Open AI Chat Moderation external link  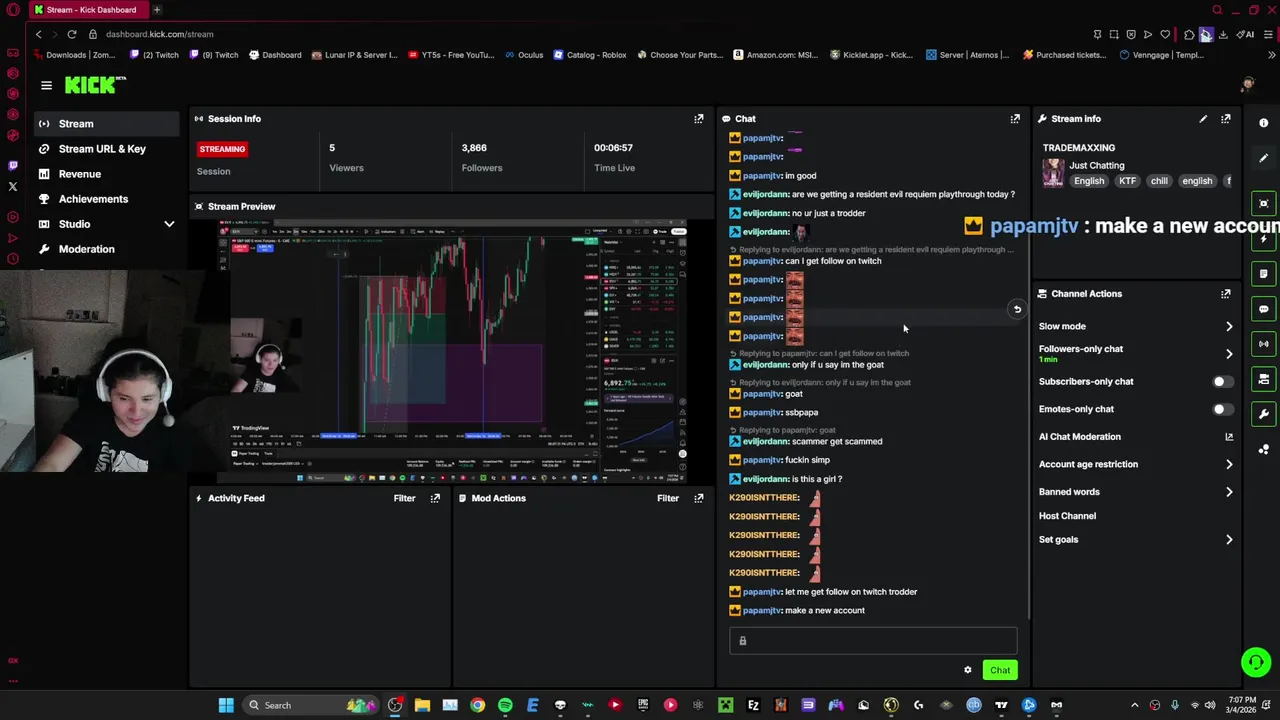tap(1229, 437)
